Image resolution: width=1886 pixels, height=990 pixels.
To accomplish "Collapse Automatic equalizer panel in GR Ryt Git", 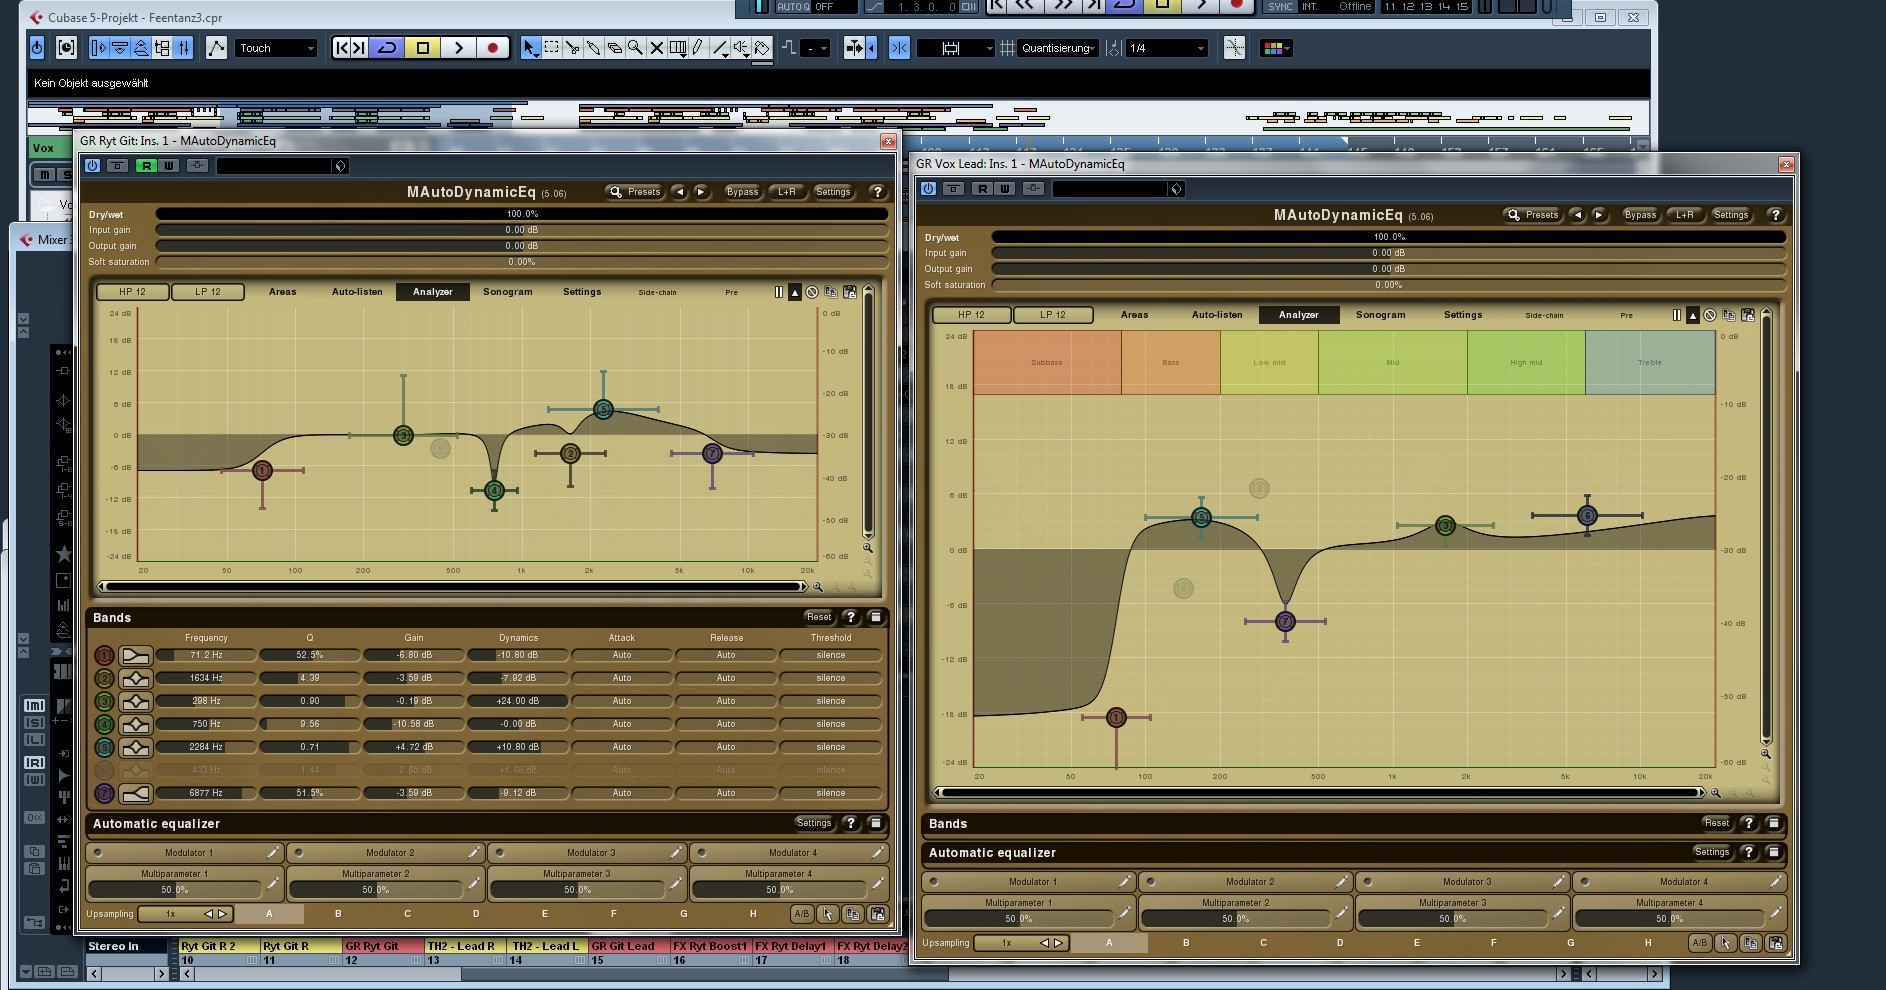I will (x=876, y=824).
